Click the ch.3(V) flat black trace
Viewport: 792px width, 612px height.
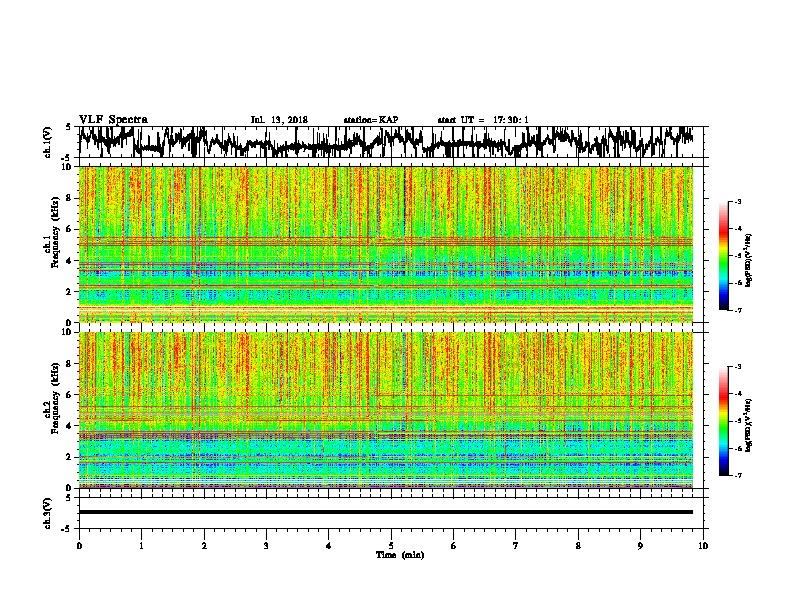386,512
